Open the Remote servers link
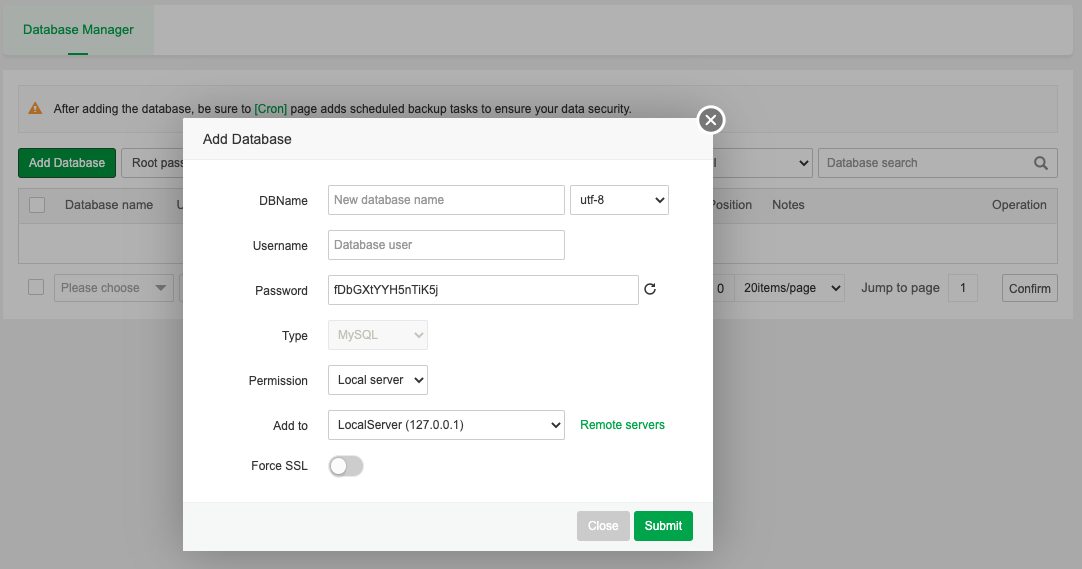Screen dimensions: 1082x569 [622, 425]
